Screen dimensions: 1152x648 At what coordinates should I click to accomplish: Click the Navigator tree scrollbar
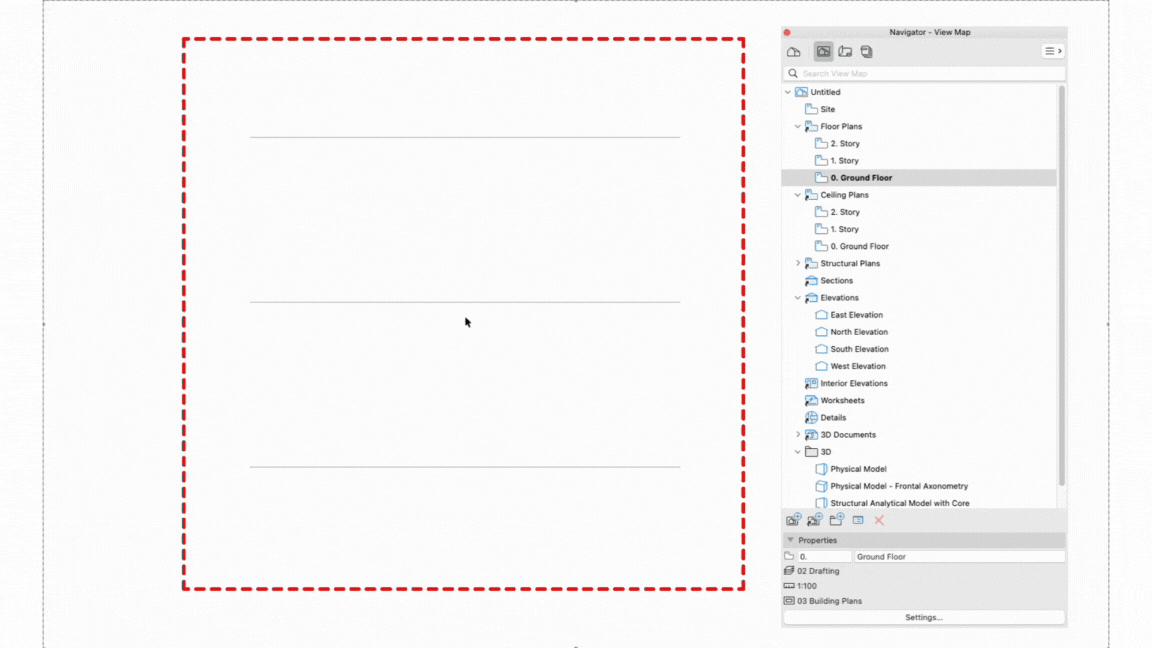click(x=1061, y=285)
